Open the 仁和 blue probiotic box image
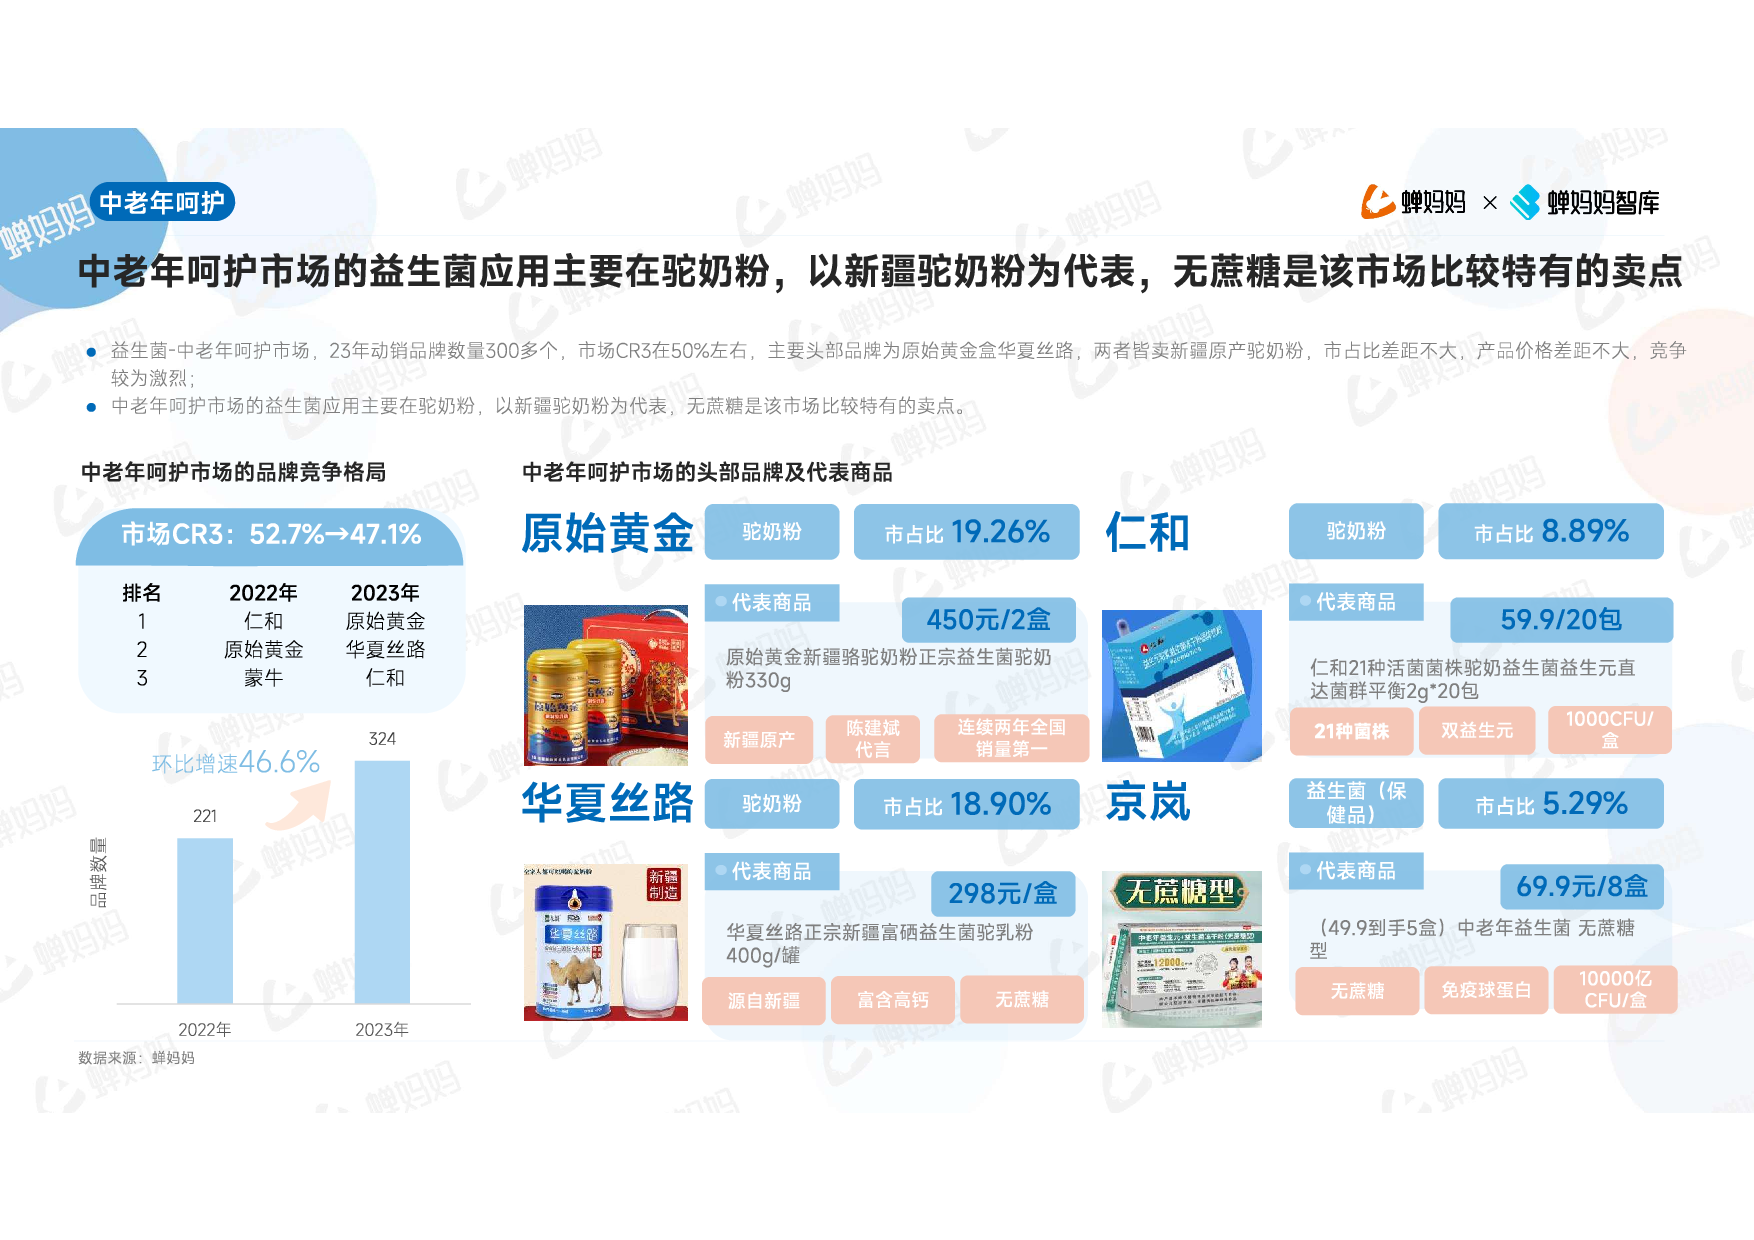The image size is (1754, 1240). click(x=1181, y=685)
